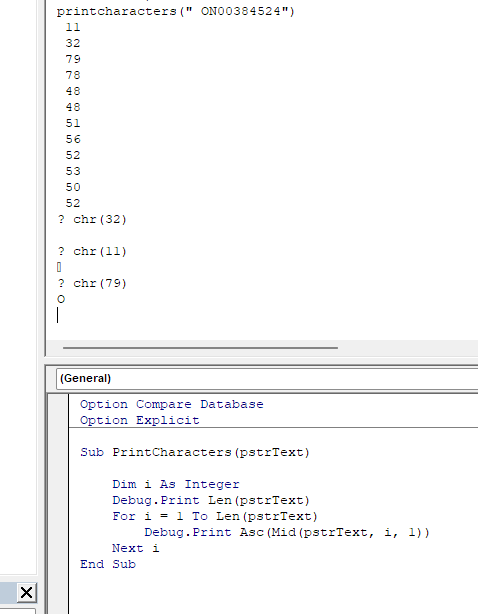Place cursor on the Option Explicit line

coord(140,420)
